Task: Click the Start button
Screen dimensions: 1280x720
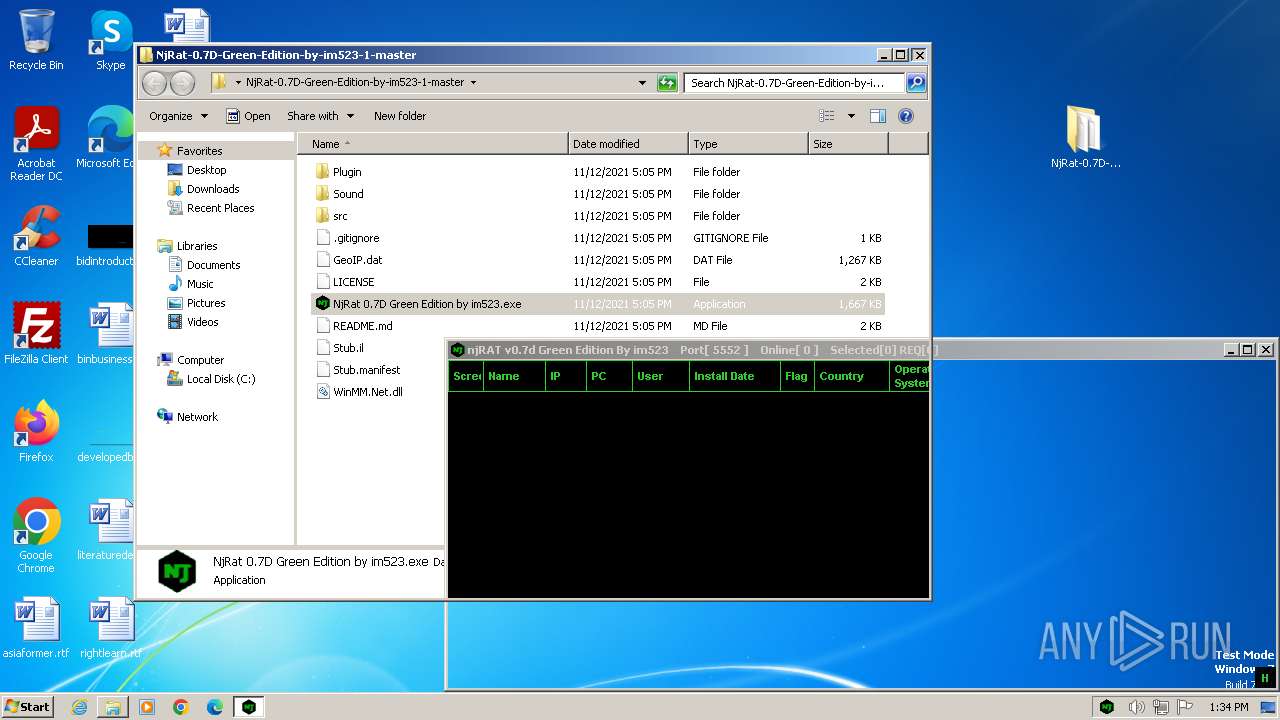Action: (28, 707)
